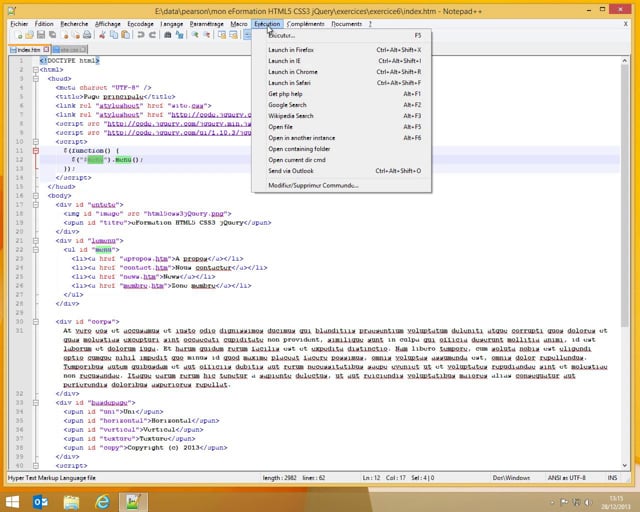Select Launch in Chrome menu entry
640x512 pixels.
click(x=342, y=72)
